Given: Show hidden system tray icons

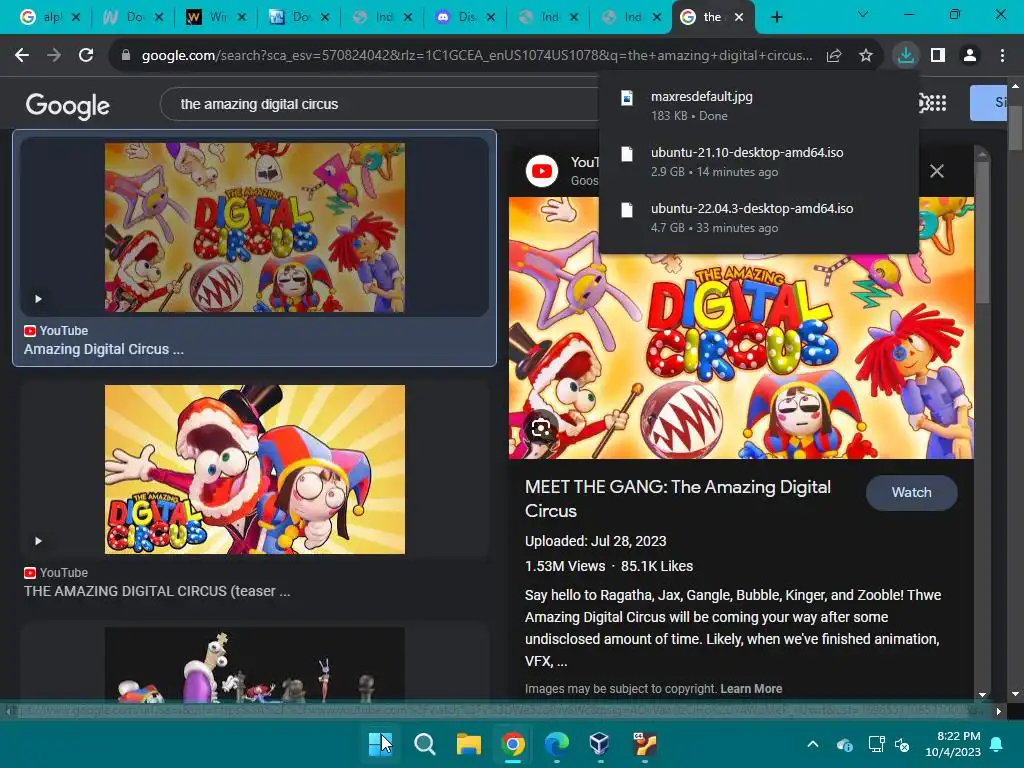Looking at the screenshot, I should point(812,744).
